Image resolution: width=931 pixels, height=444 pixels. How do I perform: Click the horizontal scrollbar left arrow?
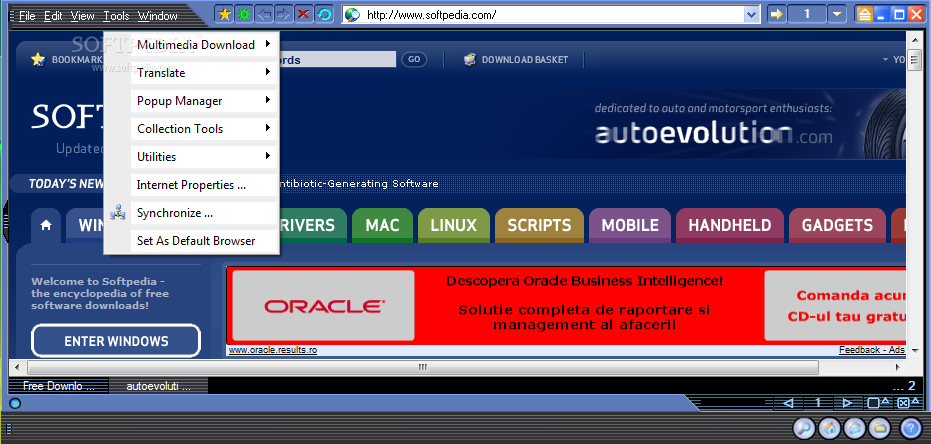point(17,367)
